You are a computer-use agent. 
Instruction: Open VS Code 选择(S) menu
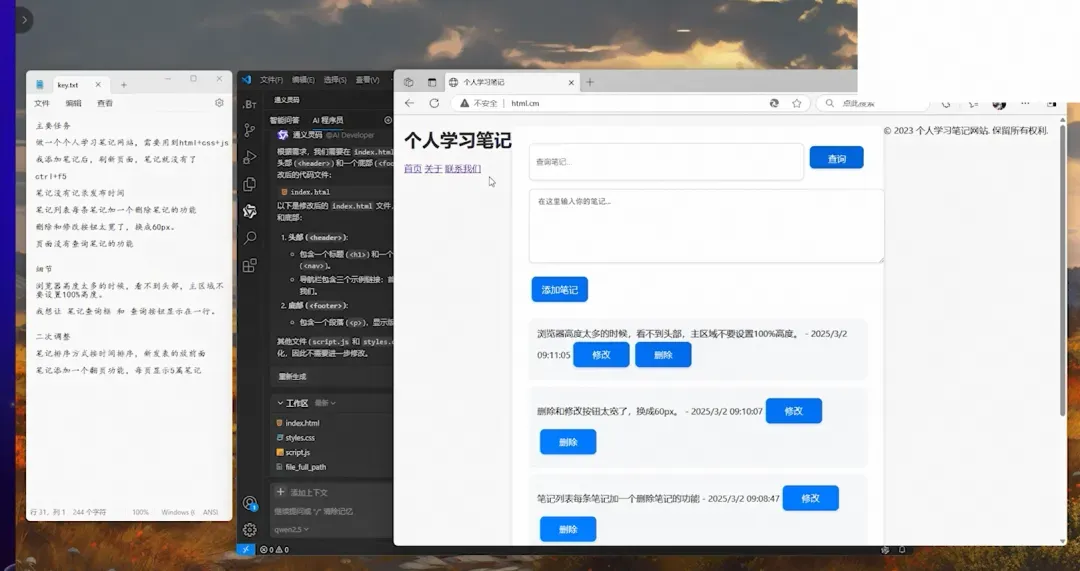(335, 80)
